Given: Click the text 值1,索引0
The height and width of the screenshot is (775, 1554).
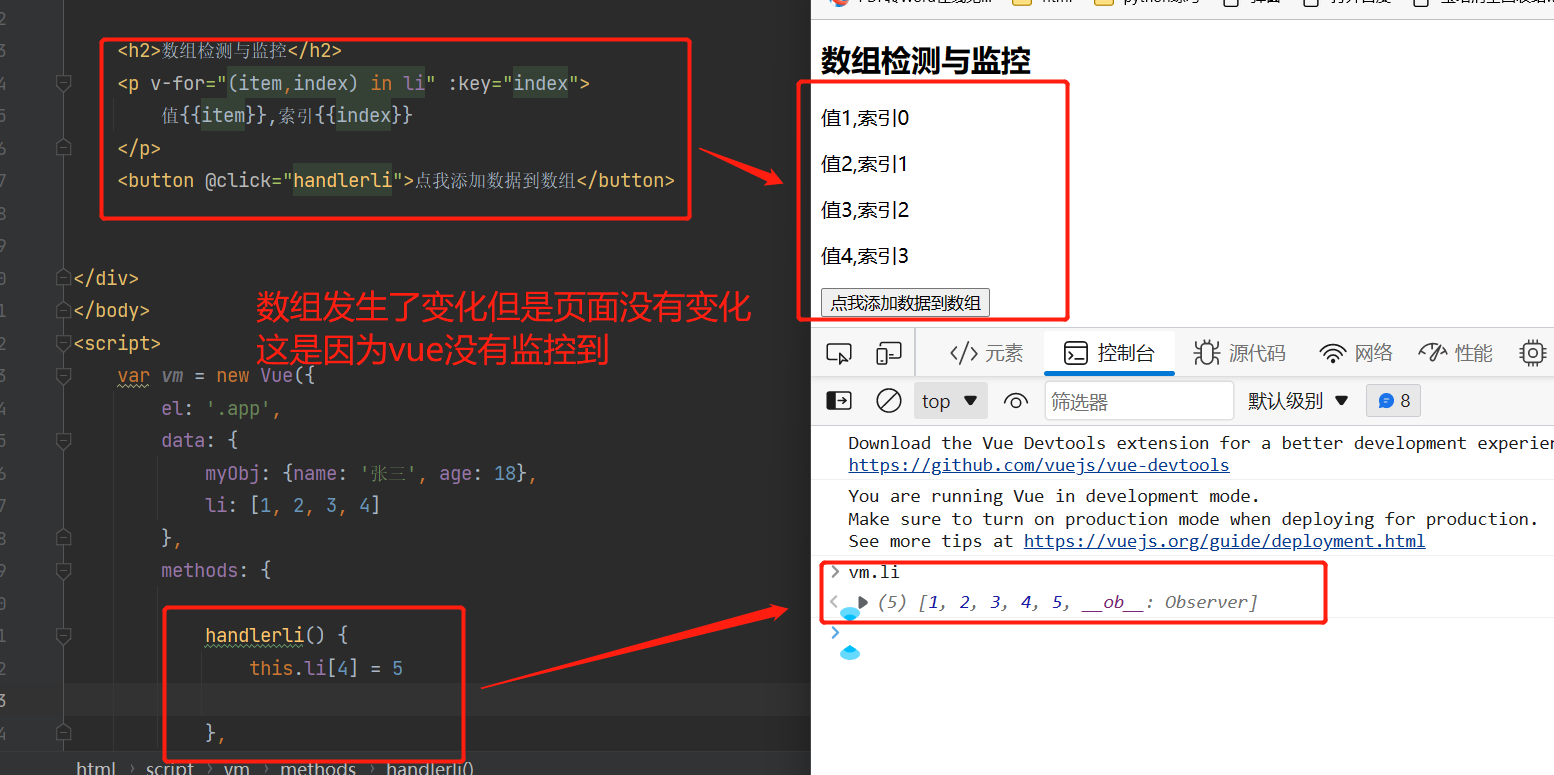Looking at the screenshot, I should point(865,118).
